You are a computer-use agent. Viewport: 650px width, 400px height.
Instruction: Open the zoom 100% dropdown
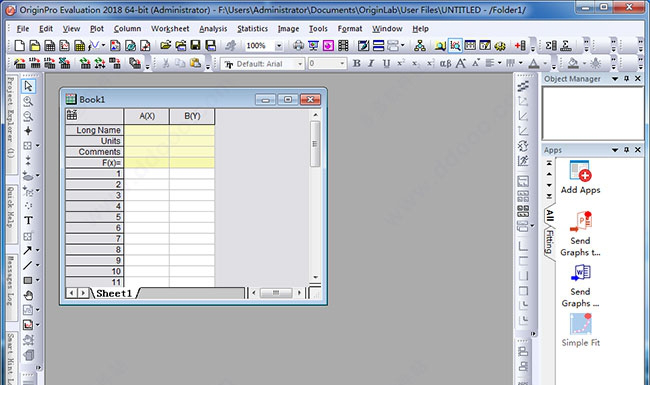279,46
